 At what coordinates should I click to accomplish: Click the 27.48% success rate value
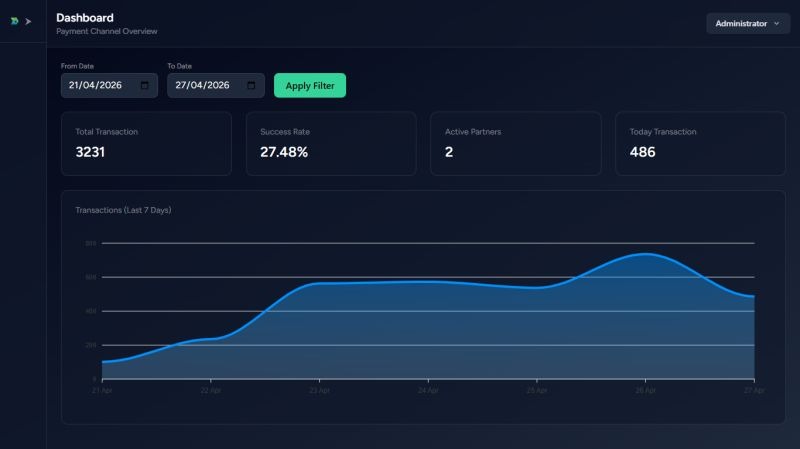284,152
